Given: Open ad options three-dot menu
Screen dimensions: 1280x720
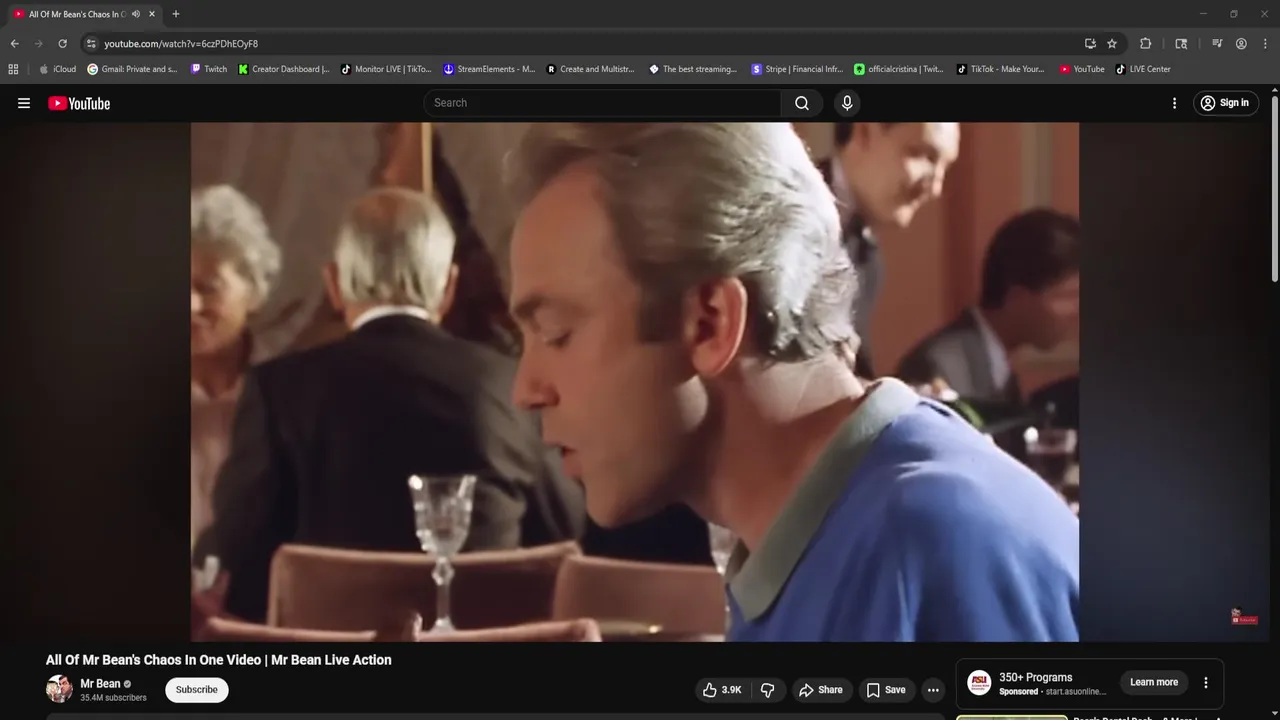Looking at the screenshot, I should 1205,682.
